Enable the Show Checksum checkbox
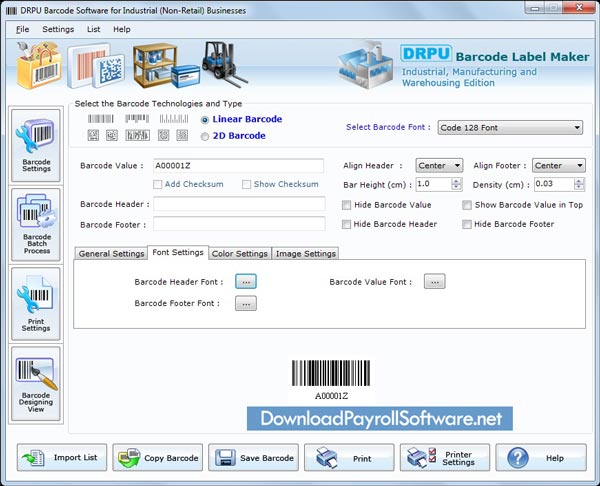 (x=246, y=184)
